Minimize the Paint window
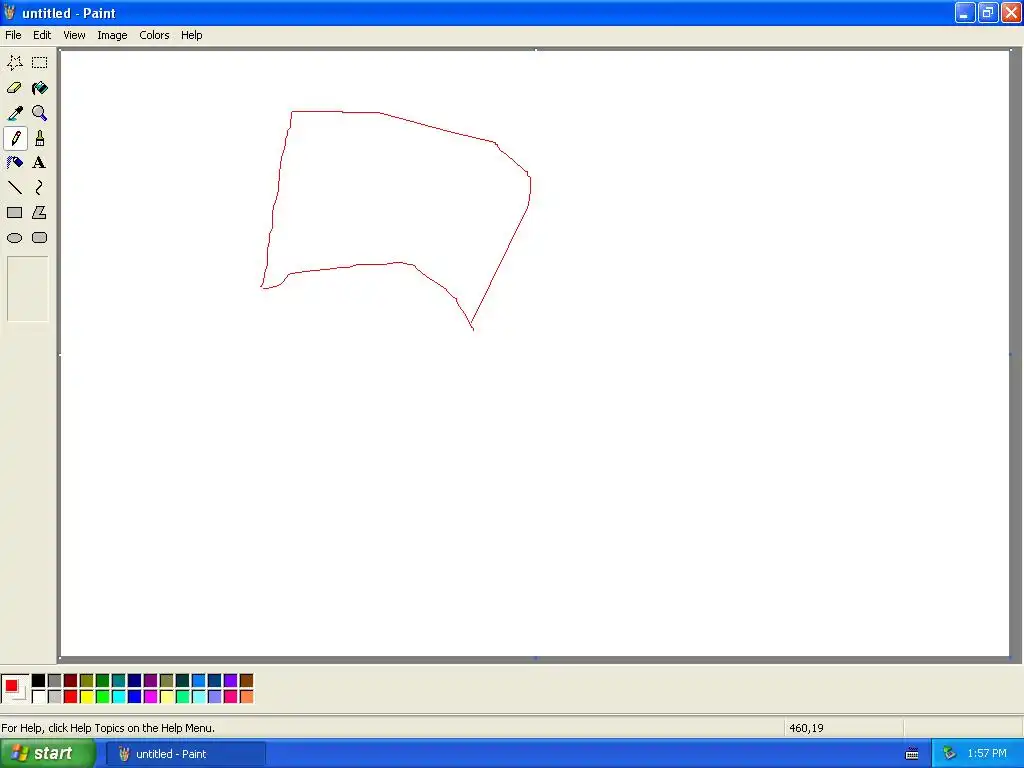1024x768 pixels. coord(965,12)
